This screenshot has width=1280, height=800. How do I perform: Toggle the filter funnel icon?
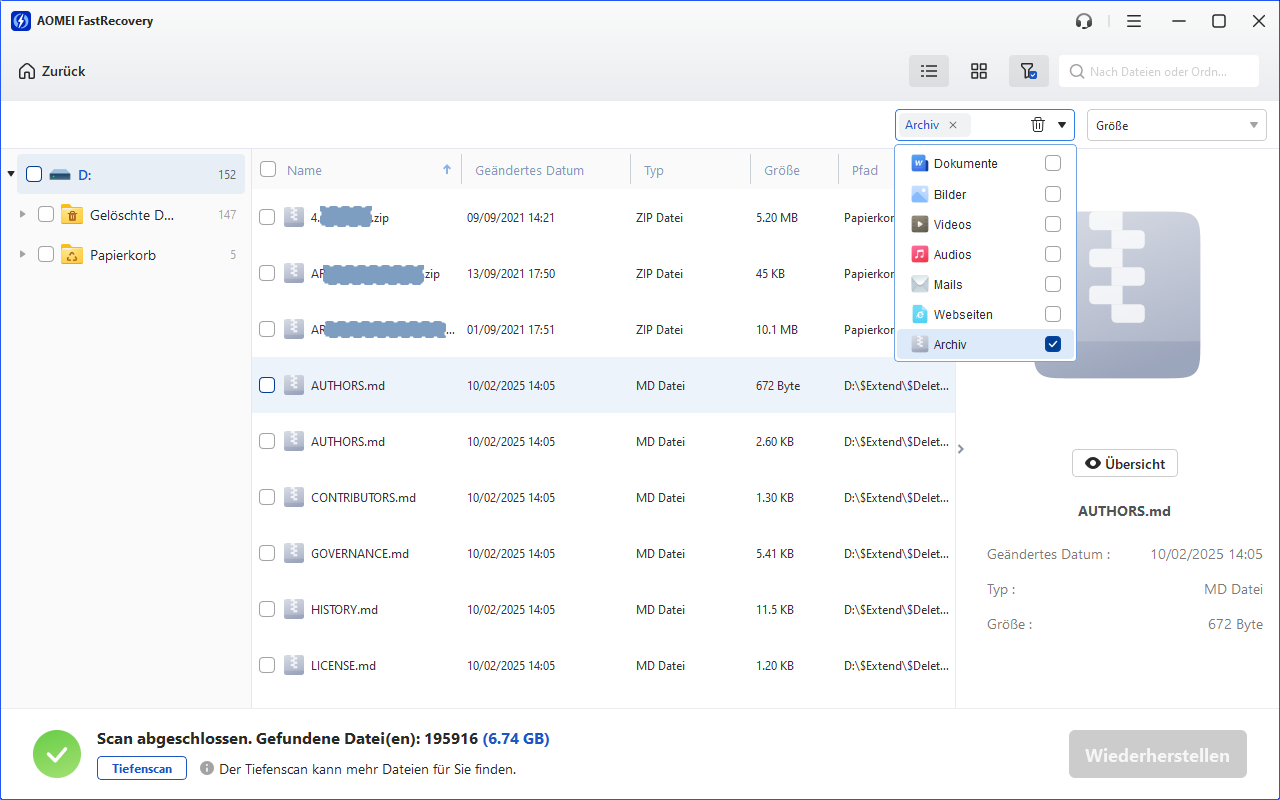(x=1028, y=71)
